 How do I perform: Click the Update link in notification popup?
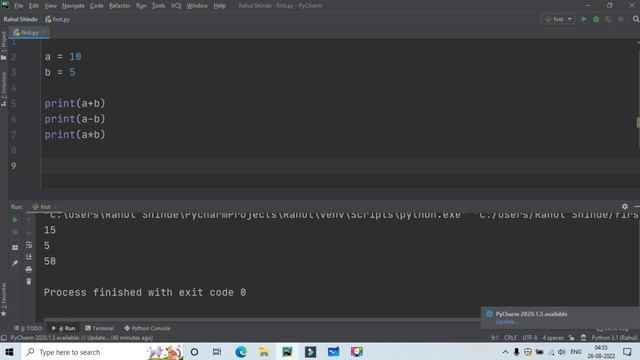click(507, 322)
